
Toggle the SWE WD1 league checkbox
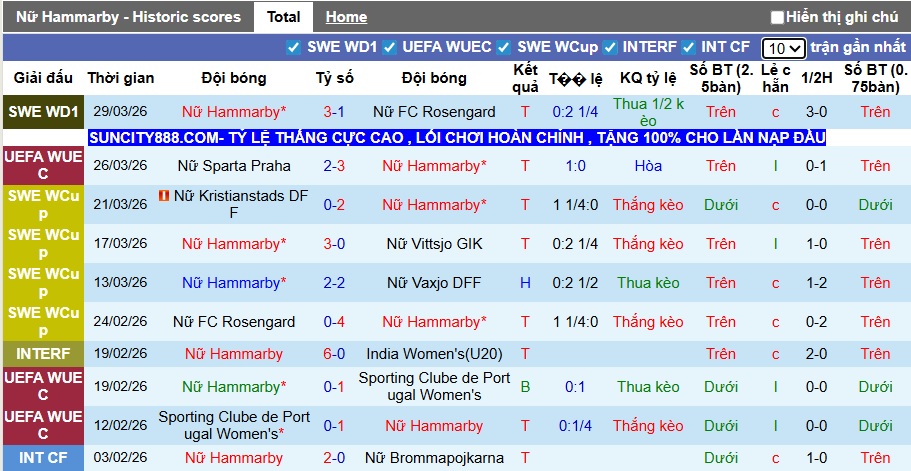[293, 47]
